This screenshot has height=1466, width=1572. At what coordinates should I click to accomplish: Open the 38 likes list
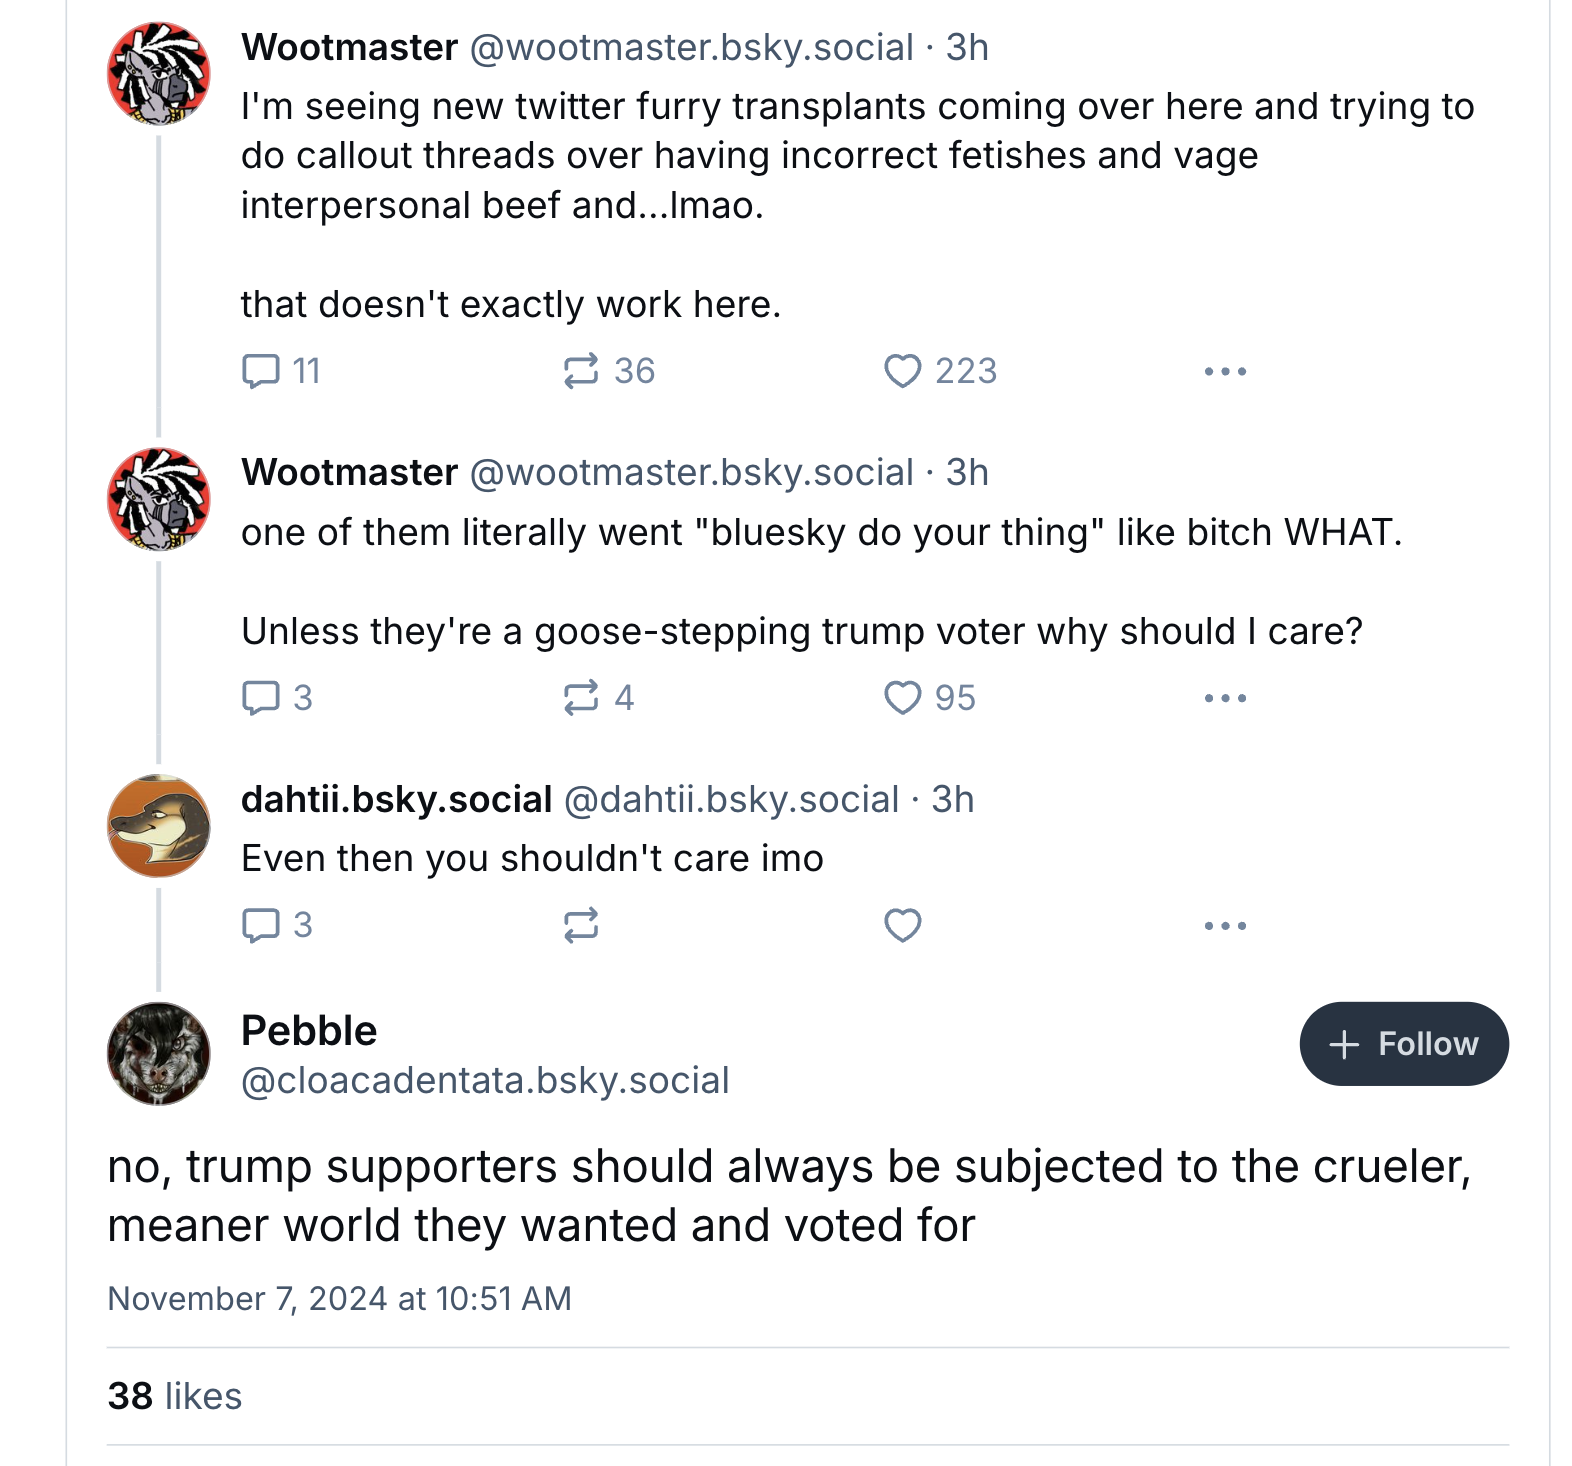[x=175, y=1396]
